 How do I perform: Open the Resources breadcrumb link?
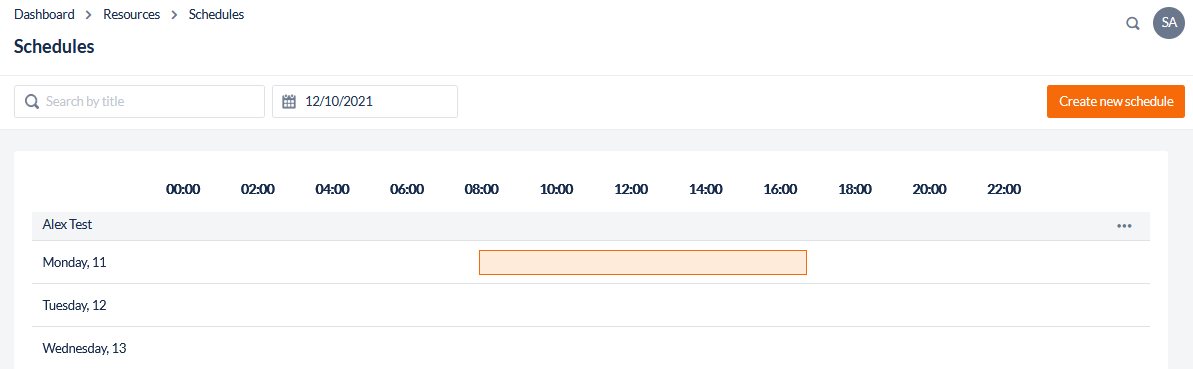[132, 14]
